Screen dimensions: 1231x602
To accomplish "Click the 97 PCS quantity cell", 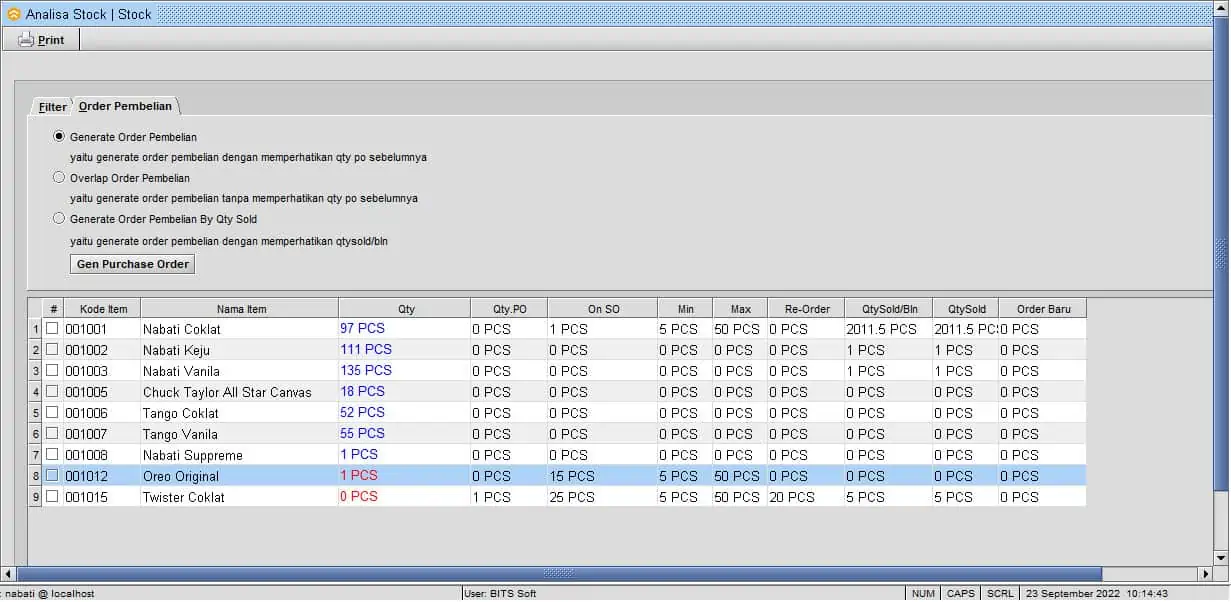I will 405,328.
